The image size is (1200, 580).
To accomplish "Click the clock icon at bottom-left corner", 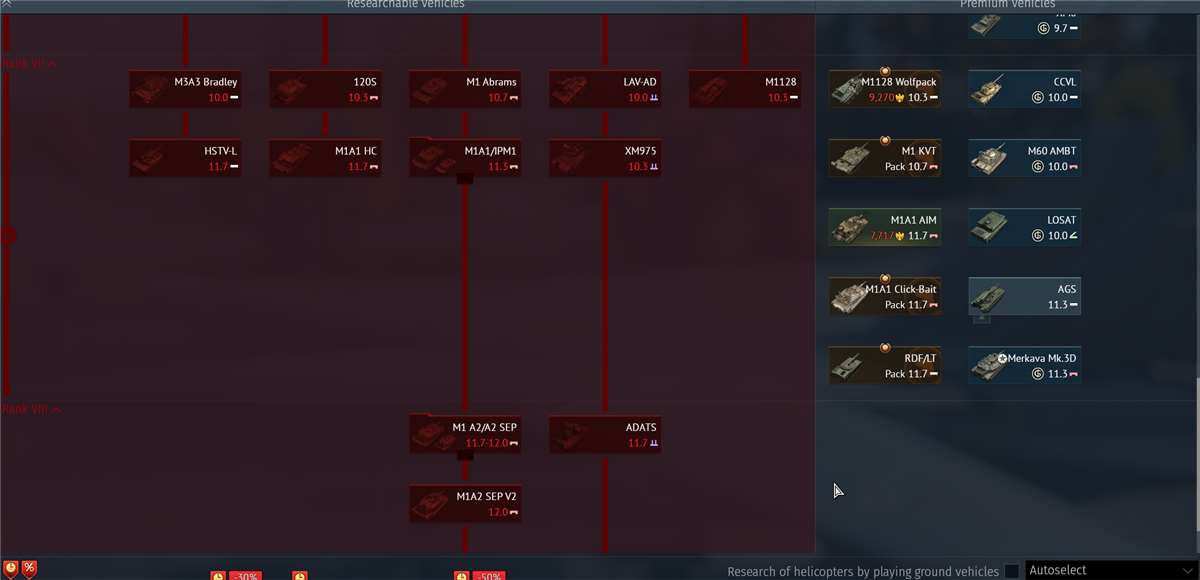I will coord(10,568).
